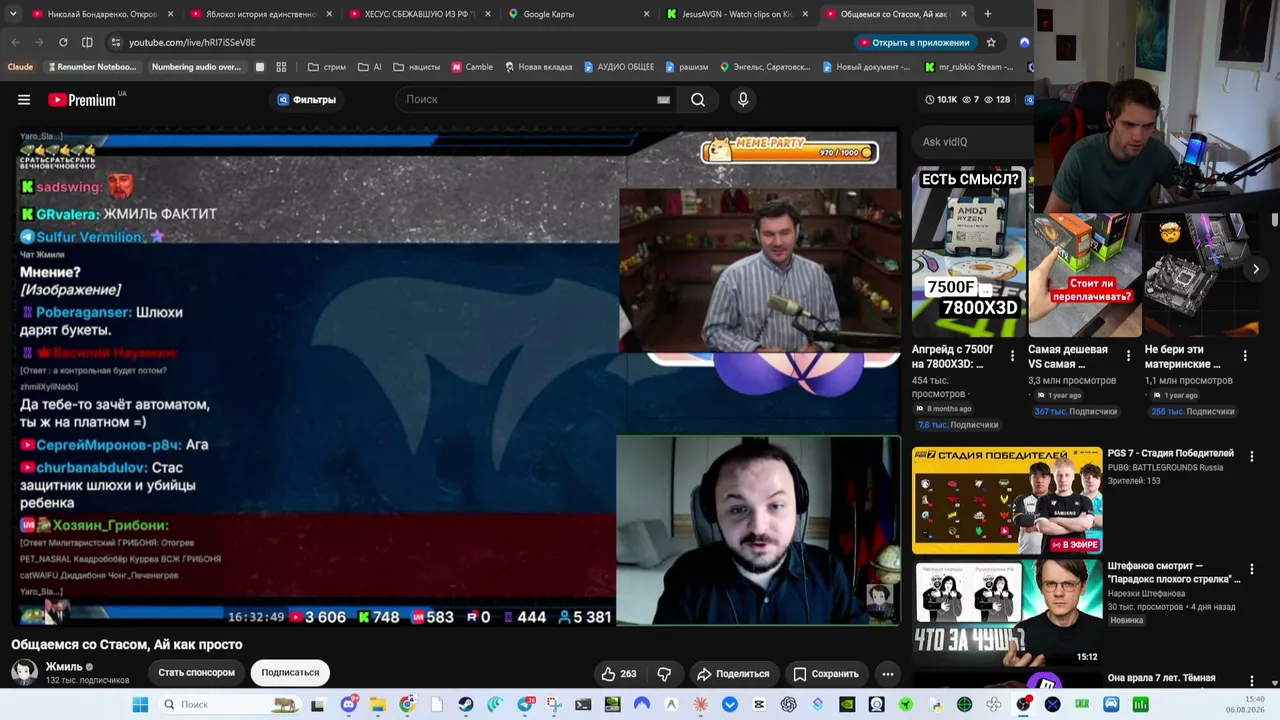Open Жмиль channel avatar
The width and height of the screenshot is (1280, 720).
(x=24, y=672)
